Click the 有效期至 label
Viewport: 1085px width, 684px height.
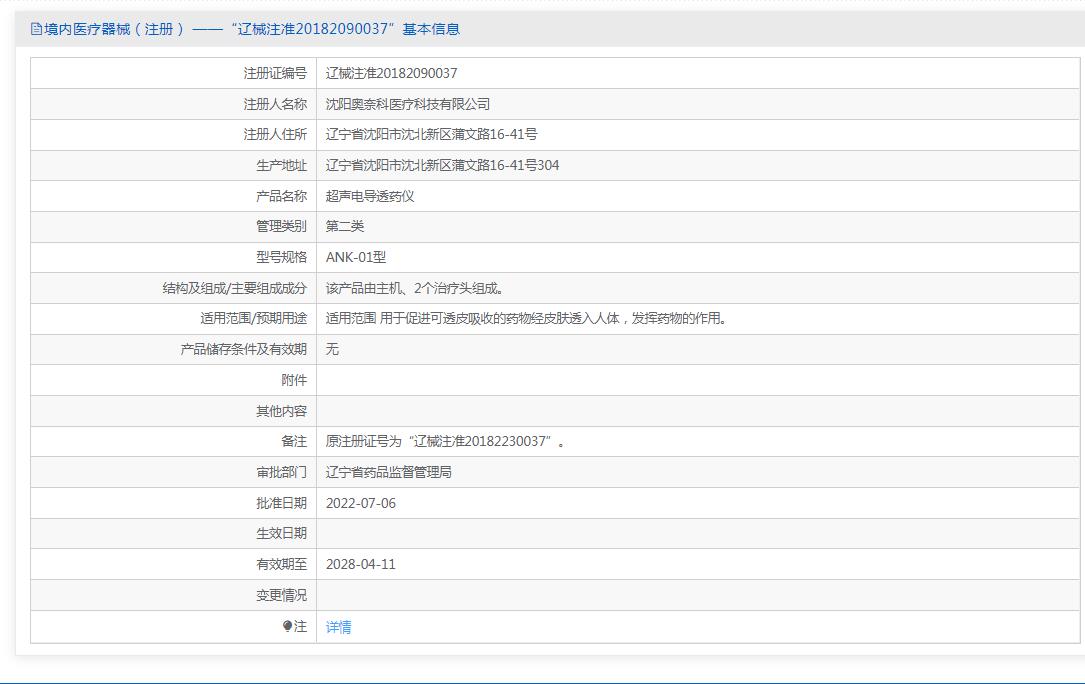point(281,564)
